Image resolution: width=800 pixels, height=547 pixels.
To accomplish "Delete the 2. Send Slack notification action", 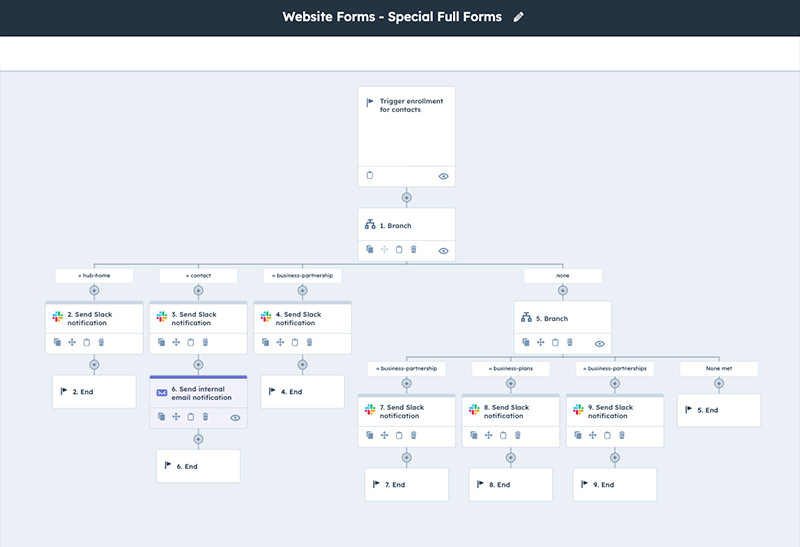I will (x=101, y=342).
